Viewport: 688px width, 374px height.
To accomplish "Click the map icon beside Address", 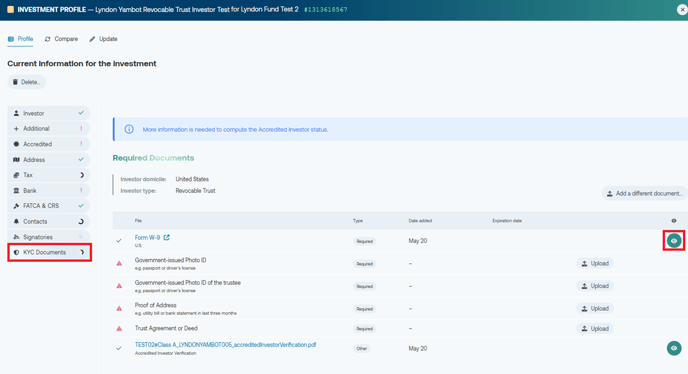I will point(16,159).
